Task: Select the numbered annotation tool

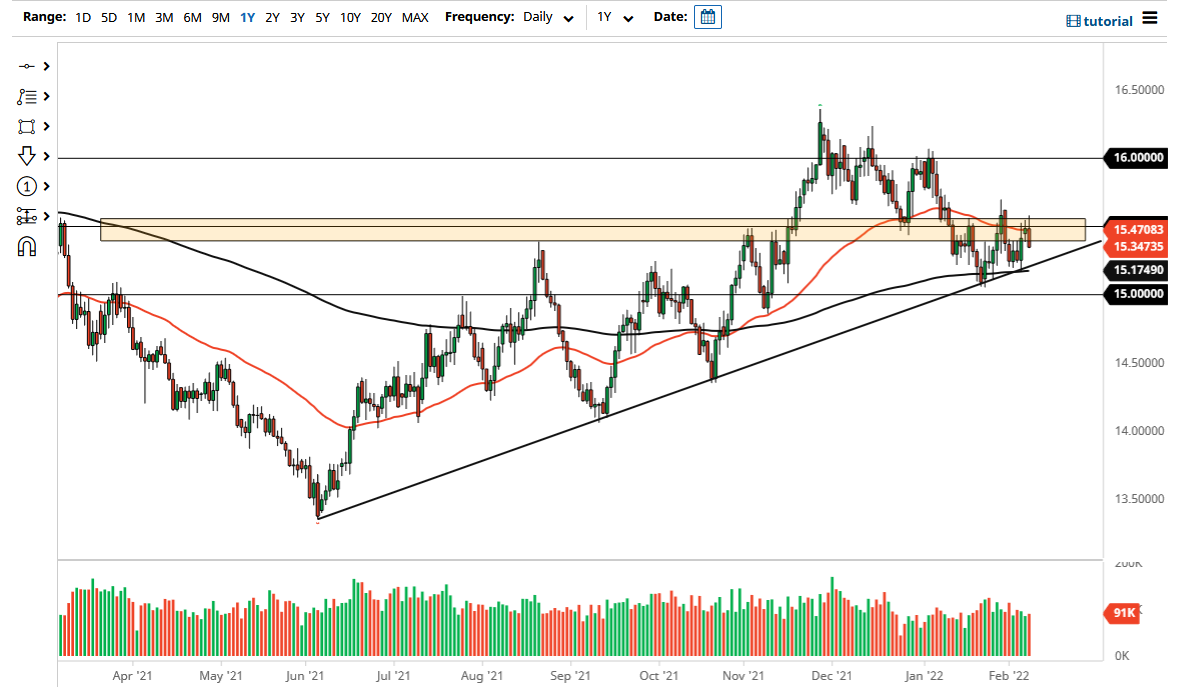Action: pos(26,186)
